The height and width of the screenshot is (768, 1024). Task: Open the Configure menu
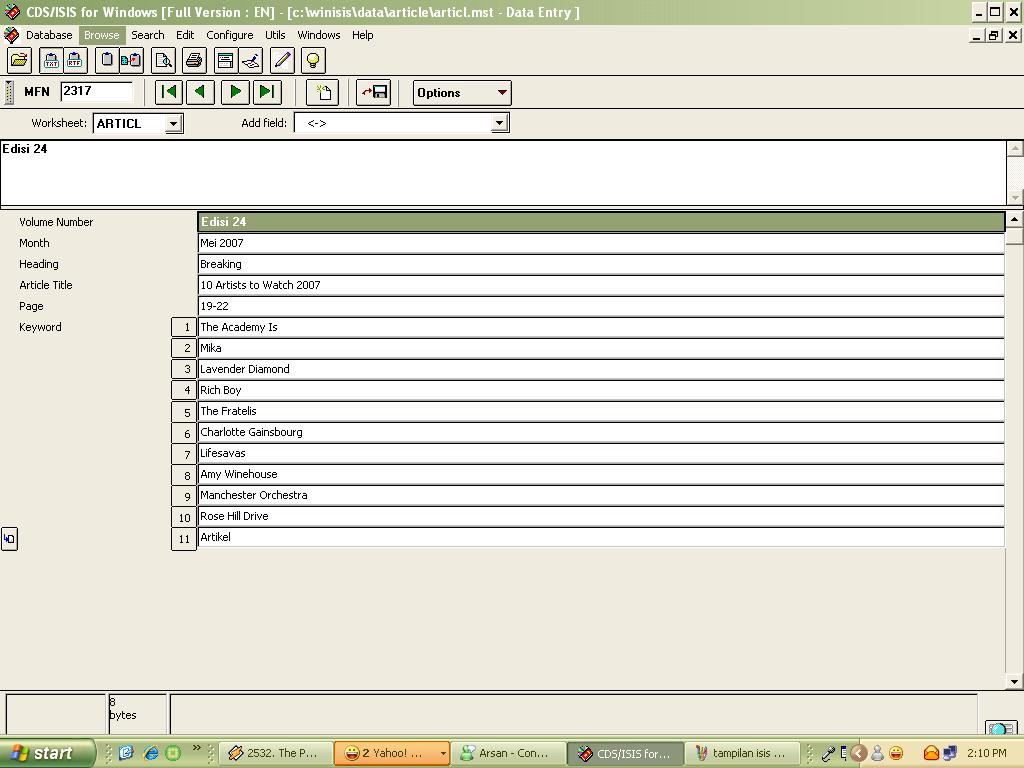230,35
